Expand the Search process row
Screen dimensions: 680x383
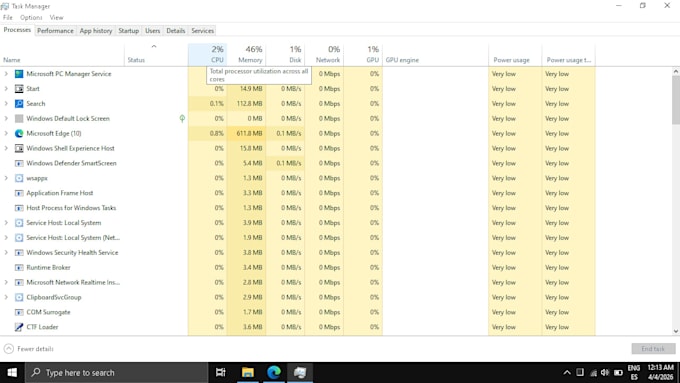(x=6, y=104)
